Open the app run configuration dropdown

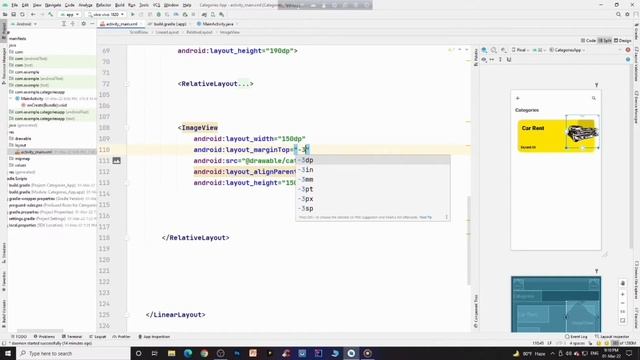pos(69,15)
